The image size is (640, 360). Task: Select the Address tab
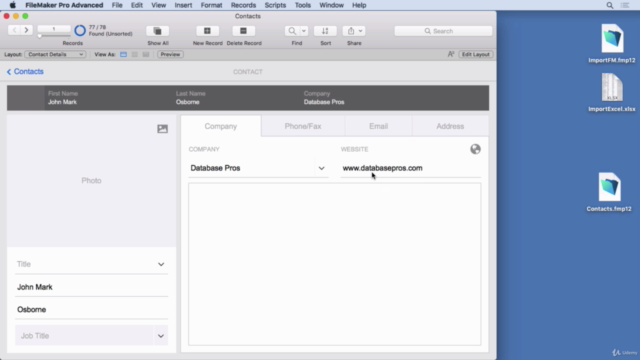point(450,126)
